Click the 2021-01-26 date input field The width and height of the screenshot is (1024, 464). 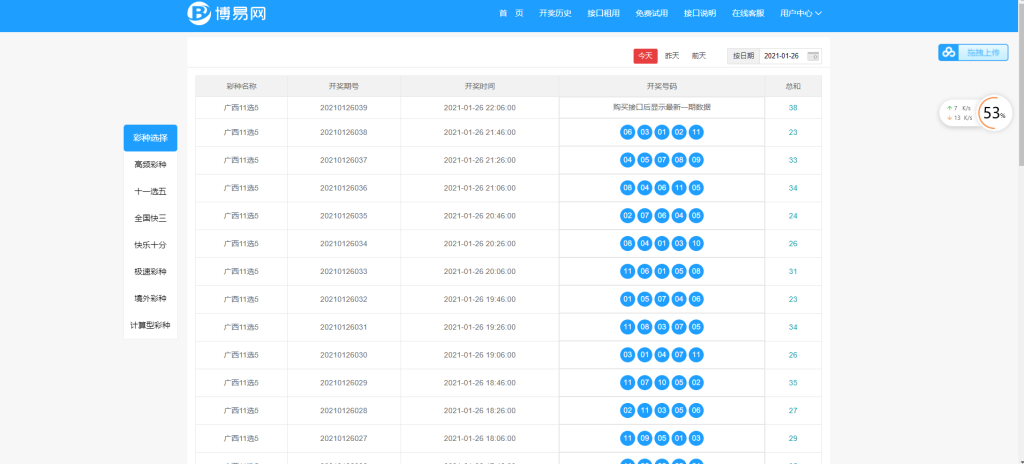click(x=782, y=56)
